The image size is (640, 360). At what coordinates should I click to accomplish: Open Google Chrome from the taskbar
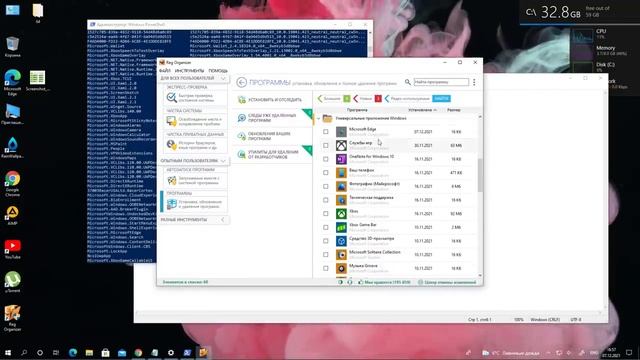pyautogui.click(x=138, y=353)
